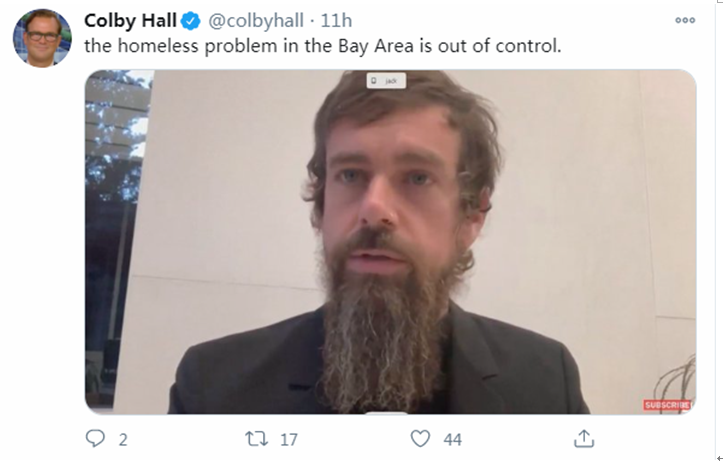This screenshot has height=470, width=723.
Task: Click the Colby Hall display name
Action: [130, 21]
